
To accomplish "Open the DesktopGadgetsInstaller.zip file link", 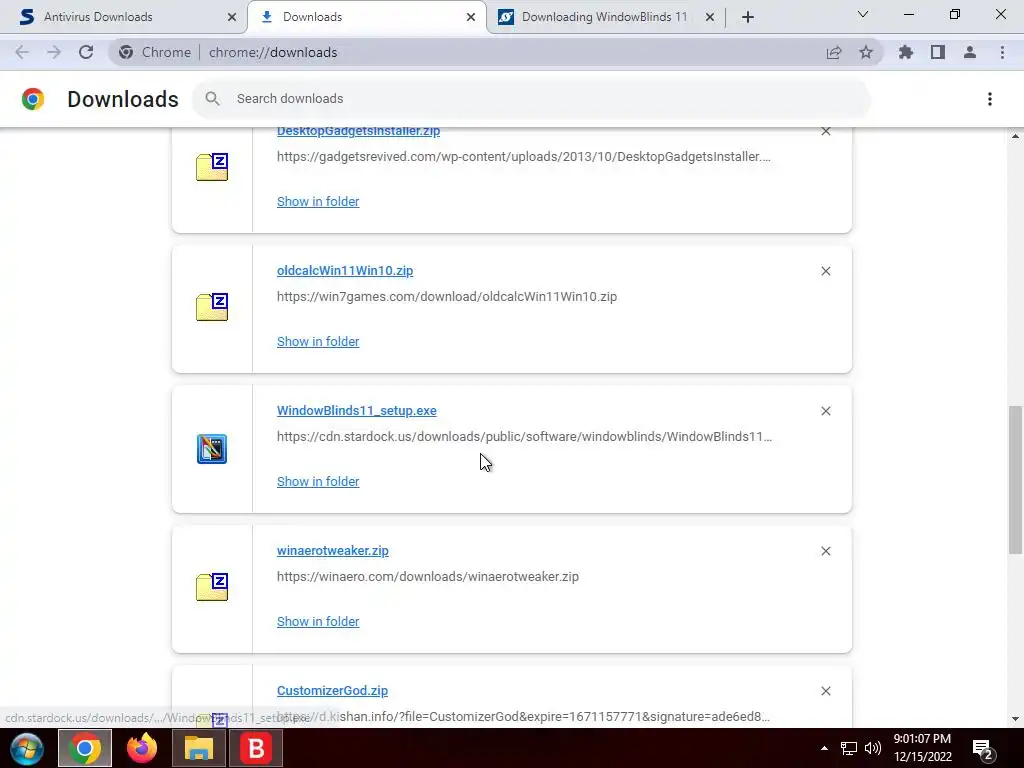I will 359,131.
